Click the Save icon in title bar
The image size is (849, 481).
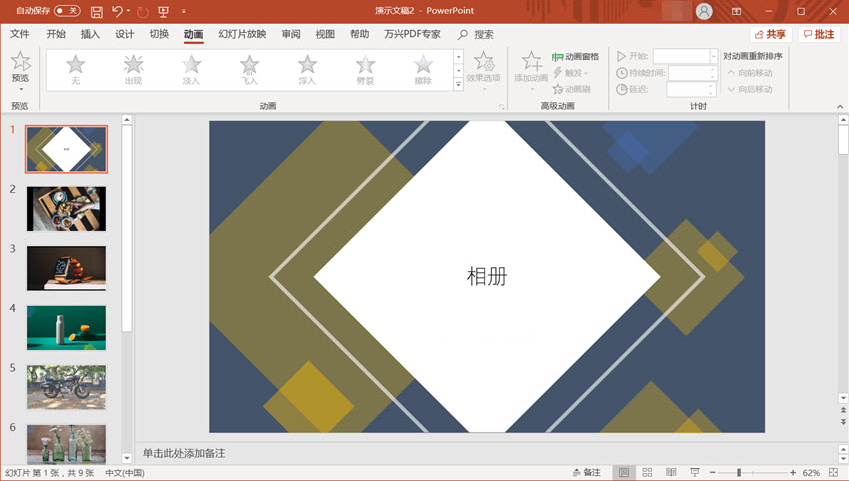96,11
